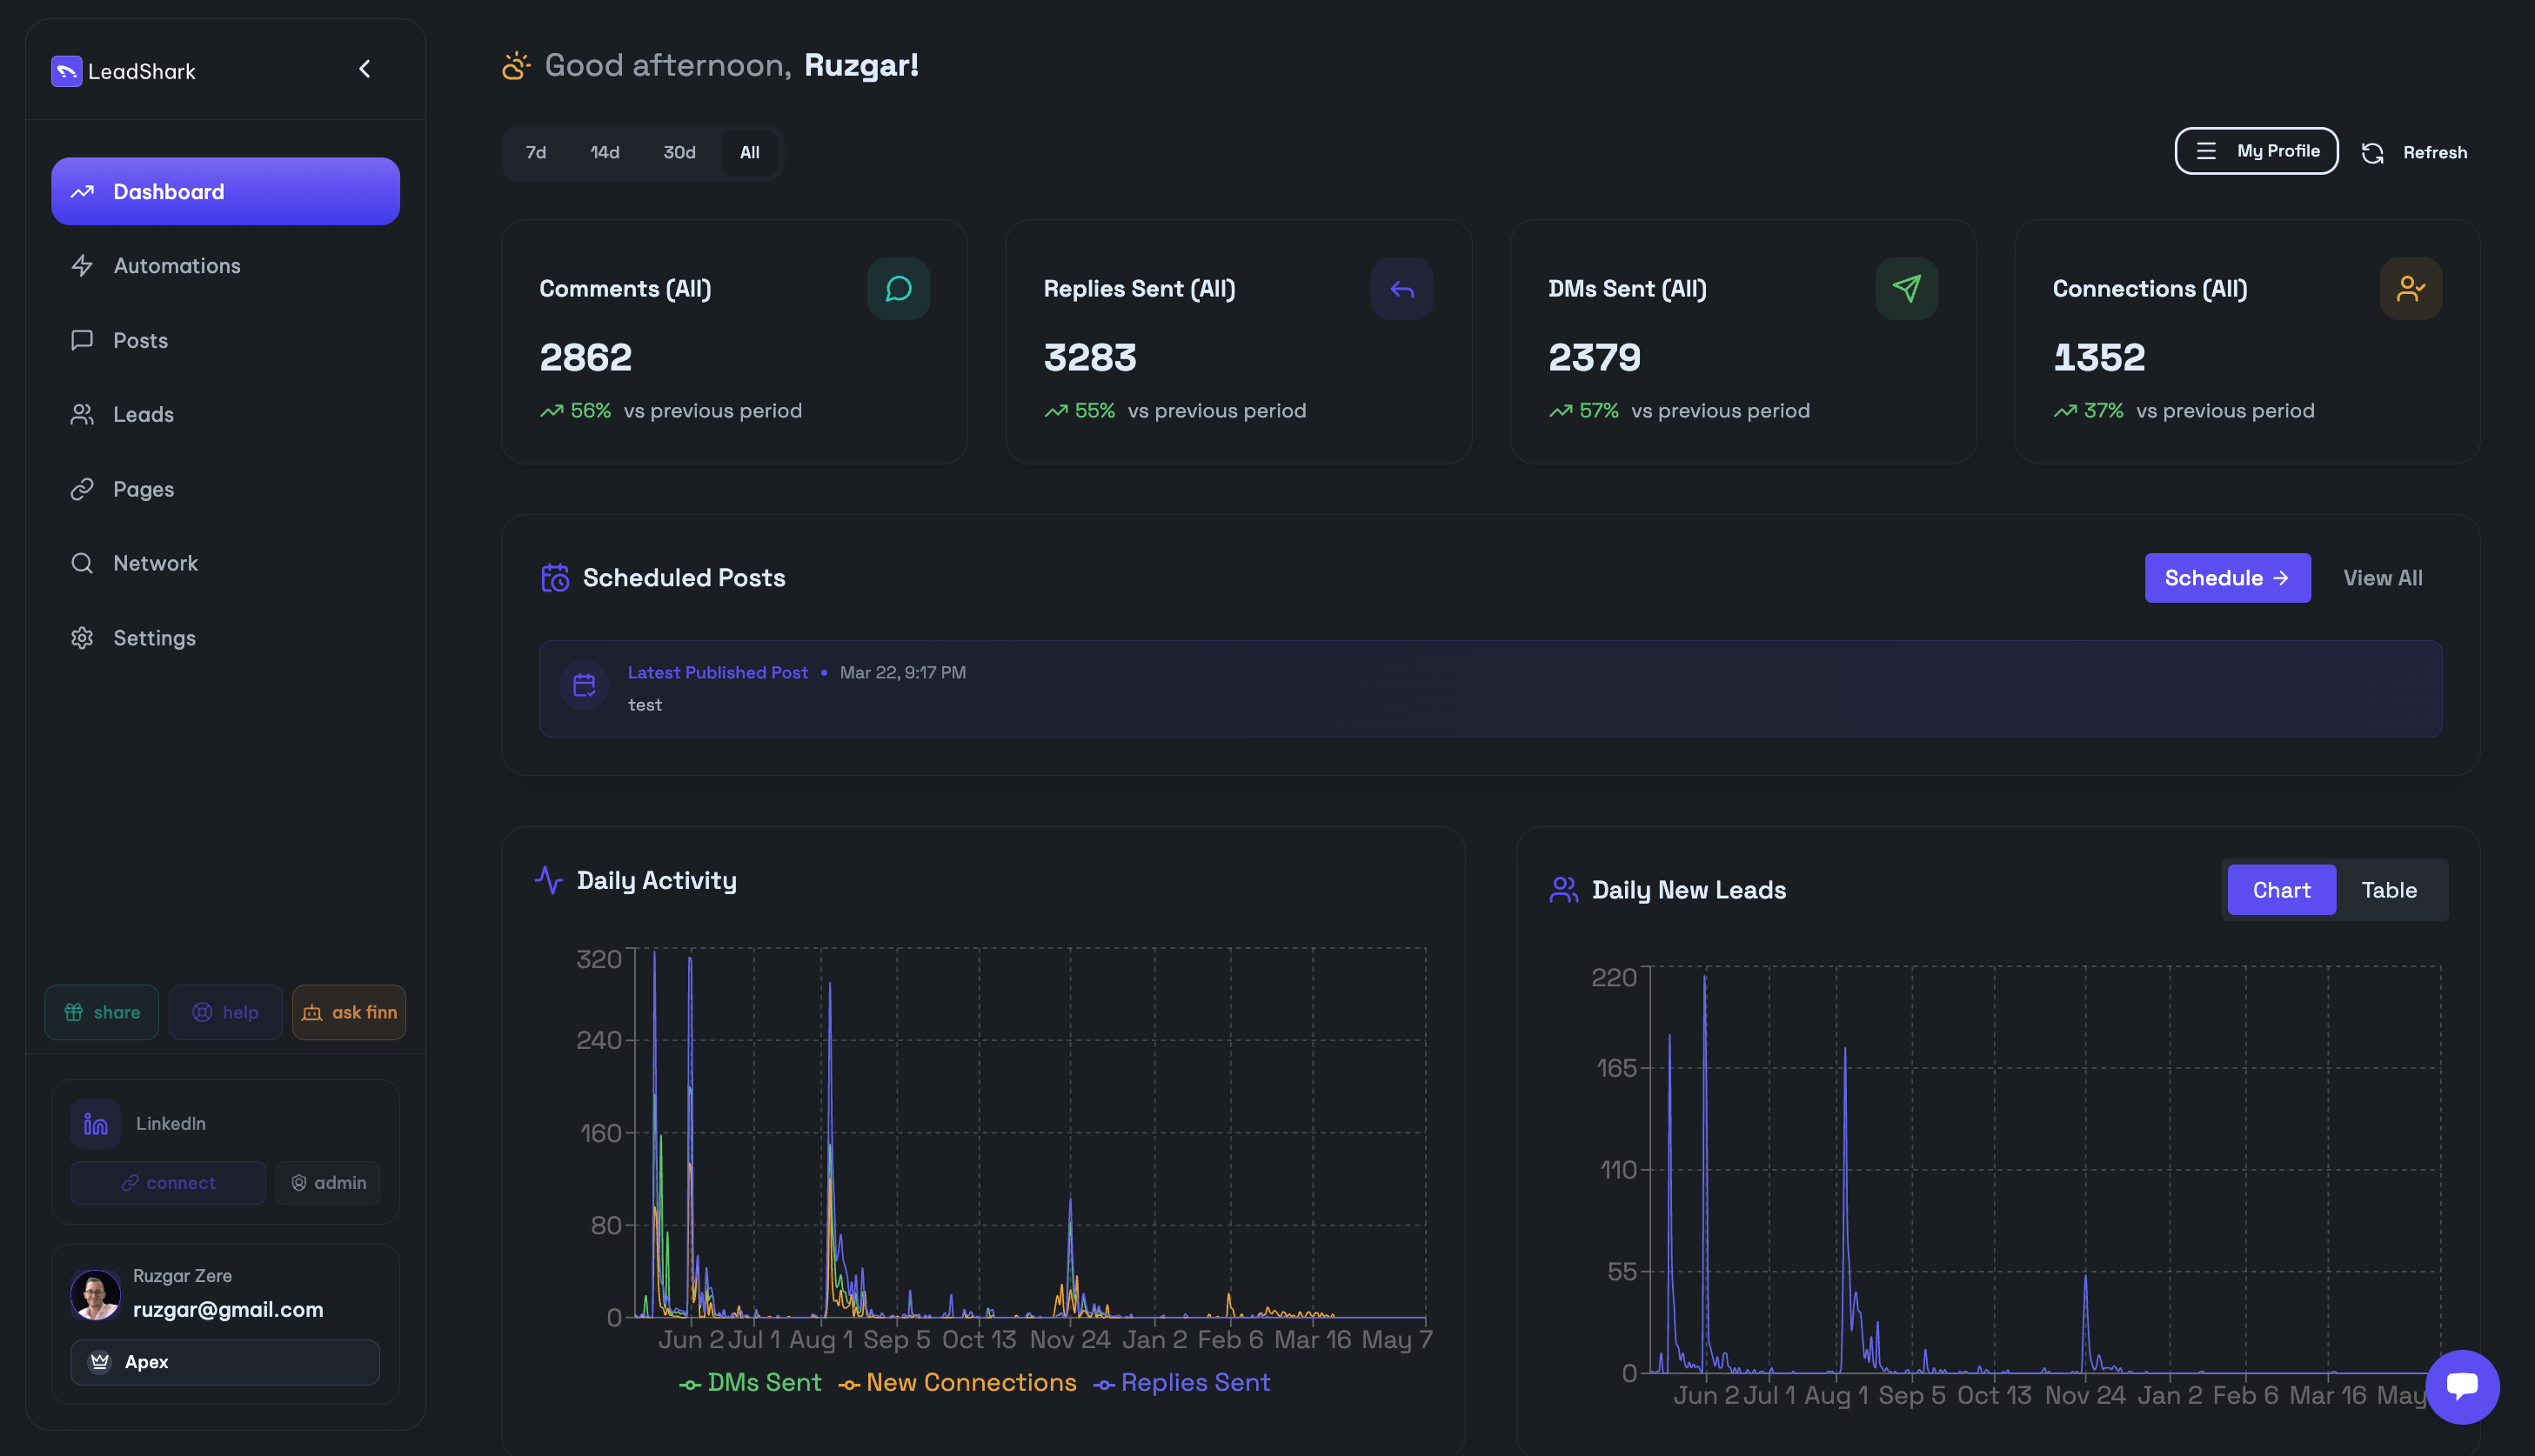This screenshot has width=2535, height=1456.
Task: Select the Chart view toggle
Action: click(2281, 890)
